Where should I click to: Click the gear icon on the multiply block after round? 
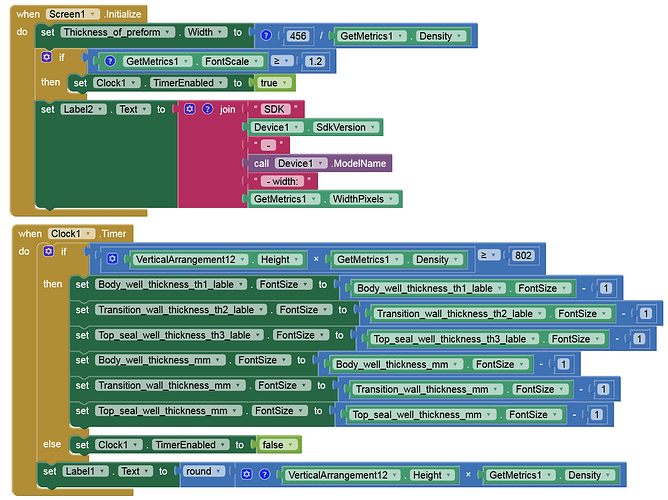(246, 474)
